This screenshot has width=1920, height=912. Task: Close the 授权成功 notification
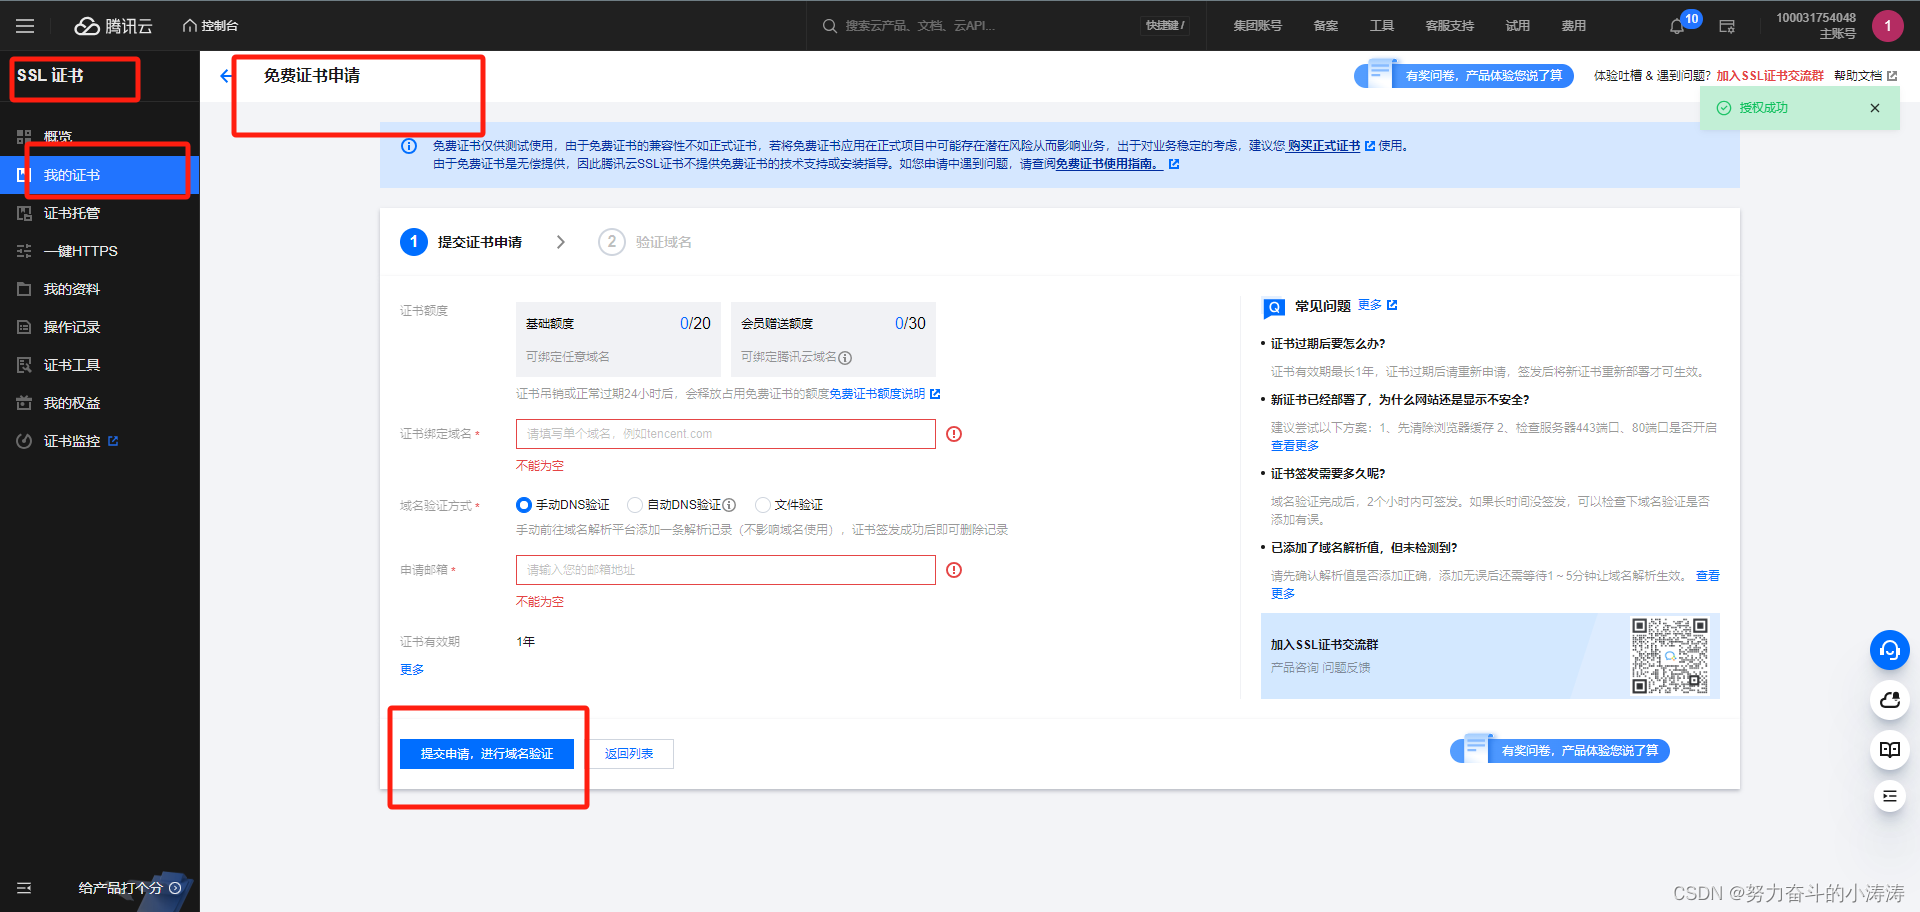point(1875,108)
